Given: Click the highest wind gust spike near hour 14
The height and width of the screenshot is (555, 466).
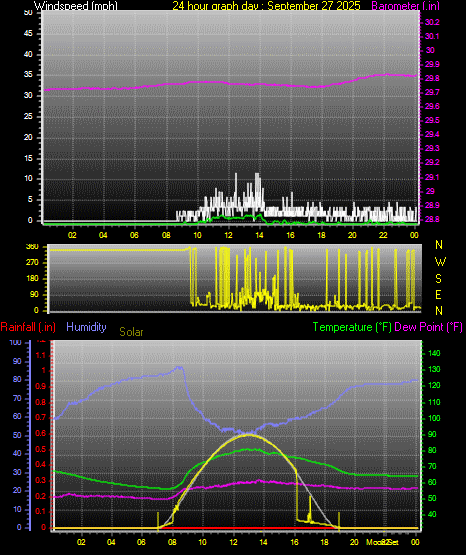Looking at the screenshot, I should pos(257,174).
